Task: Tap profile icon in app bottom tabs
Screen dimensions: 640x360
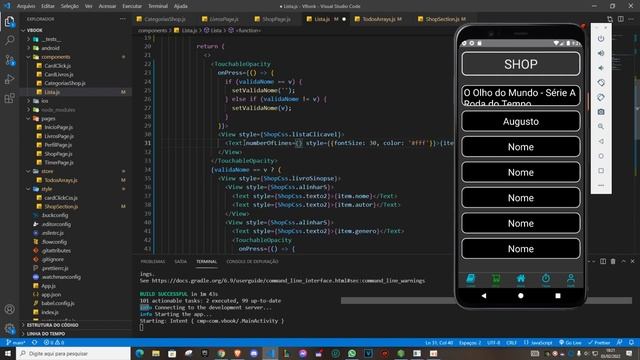Action: coord(571,279)
